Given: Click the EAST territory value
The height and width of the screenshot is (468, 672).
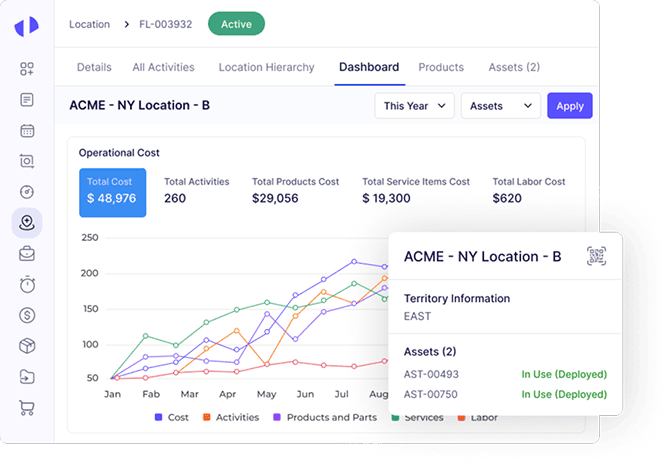Looking at the screenshot, I should click(x=417, y=316).
